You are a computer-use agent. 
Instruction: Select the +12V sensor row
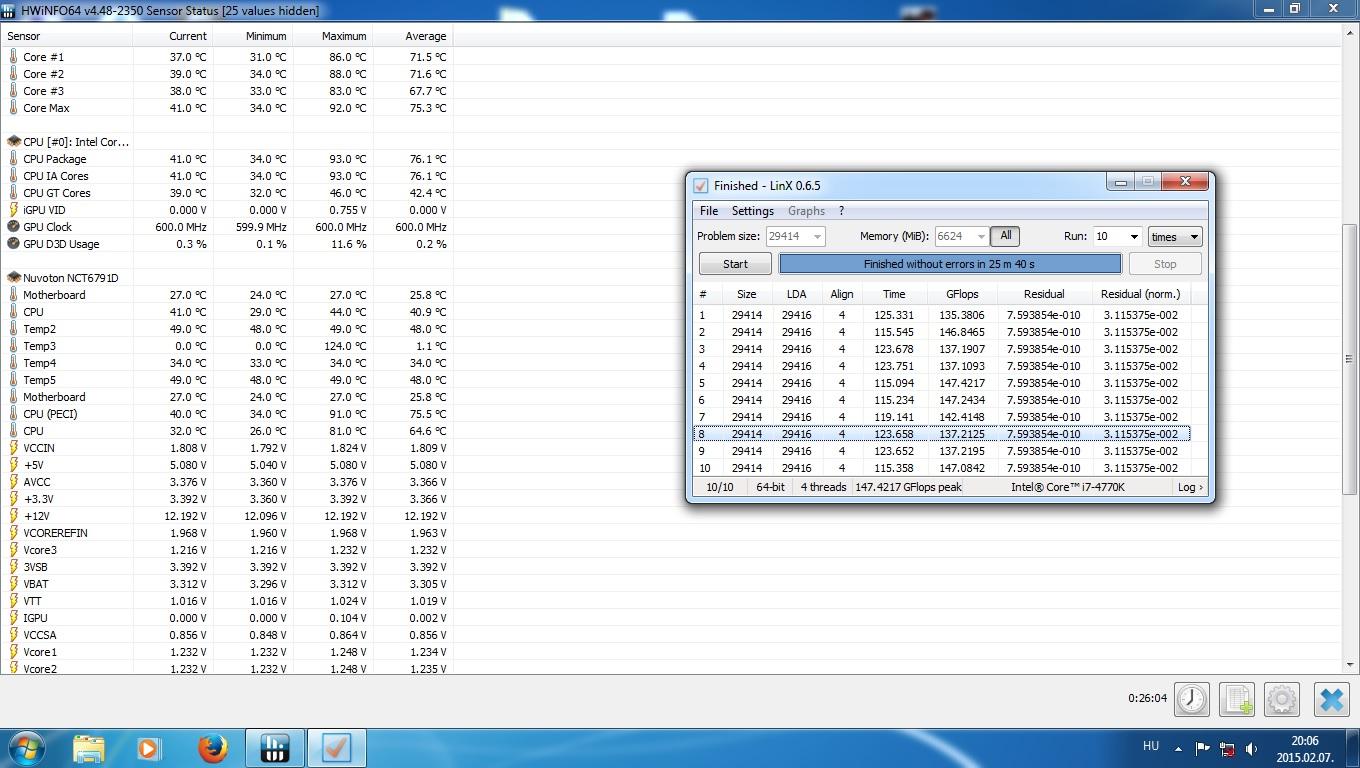point(226,516)
